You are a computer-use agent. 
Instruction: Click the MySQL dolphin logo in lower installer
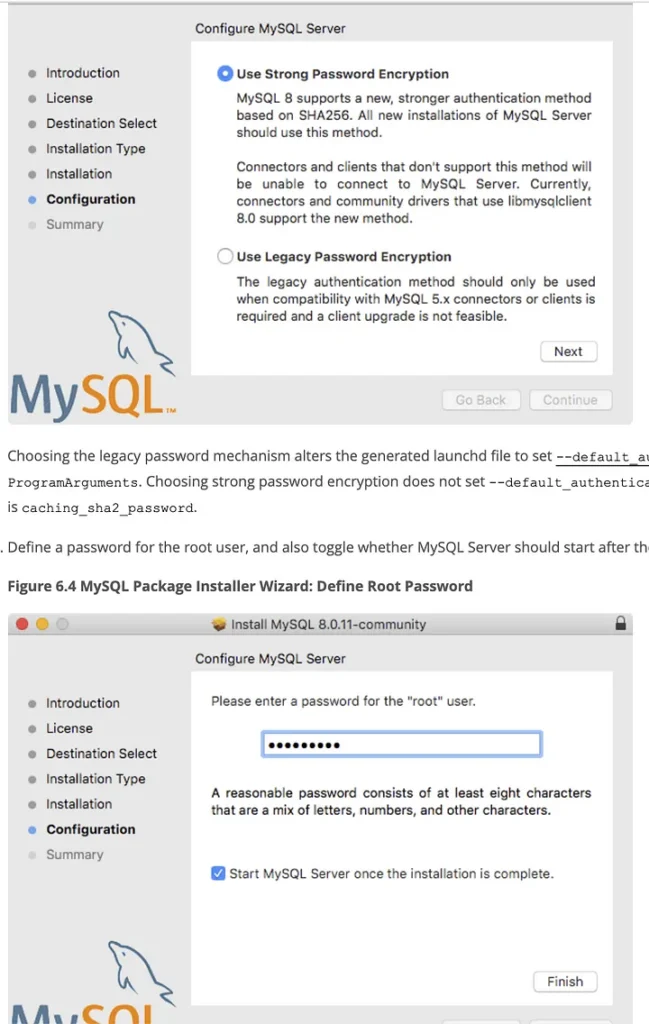(x=93, y=982)
